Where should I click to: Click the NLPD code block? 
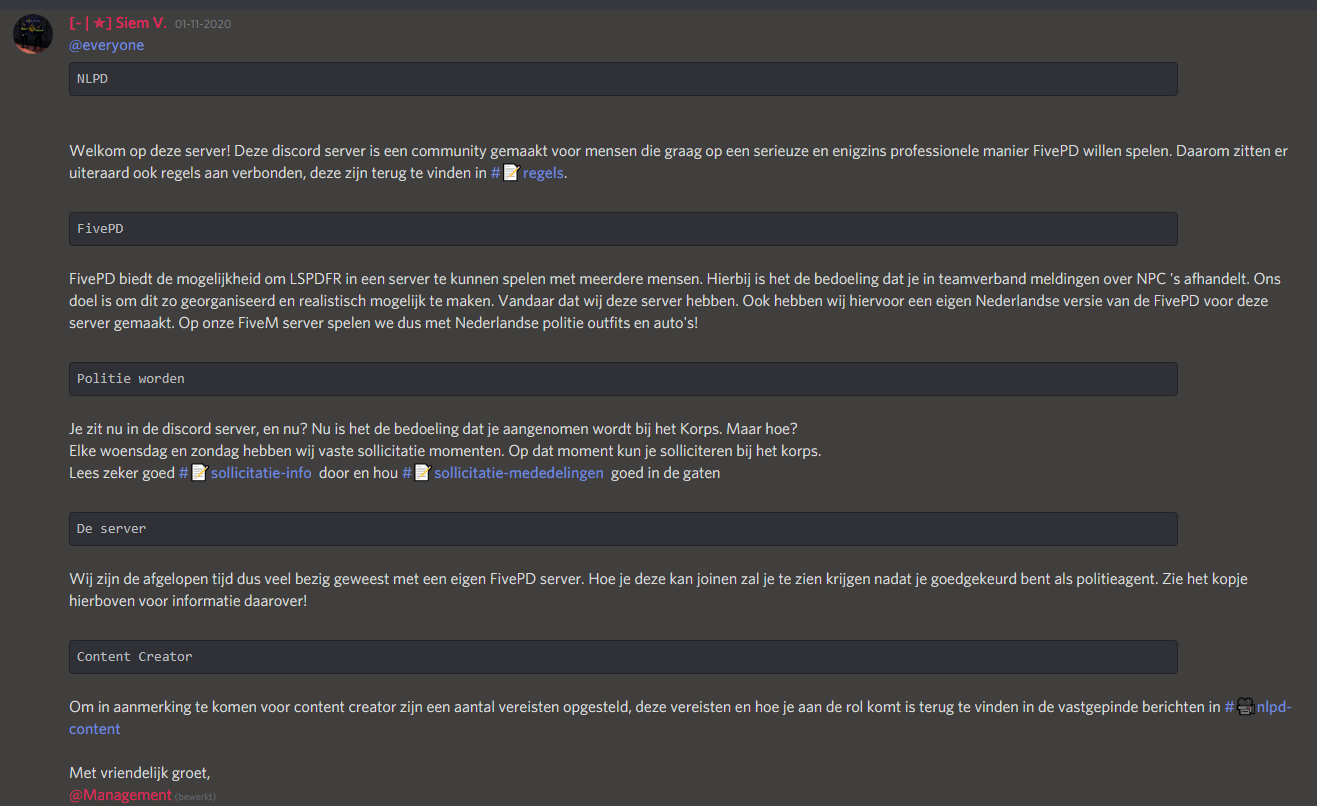coord(623,79)
